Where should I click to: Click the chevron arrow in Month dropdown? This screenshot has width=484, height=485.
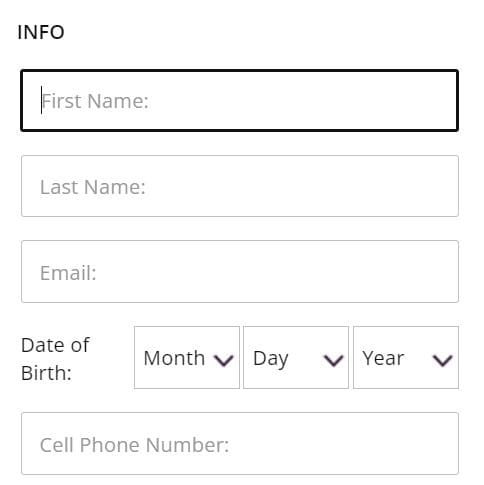224,360
